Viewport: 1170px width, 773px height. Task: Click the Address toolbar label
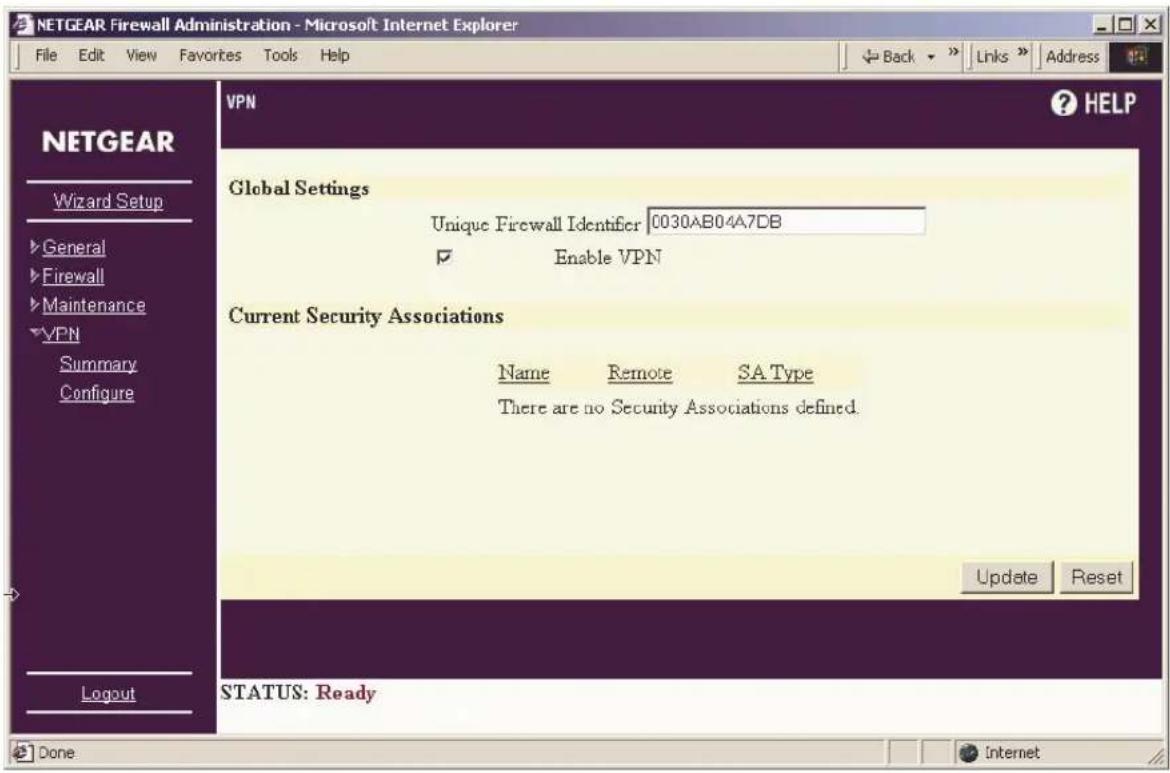tap(1072, 57)
